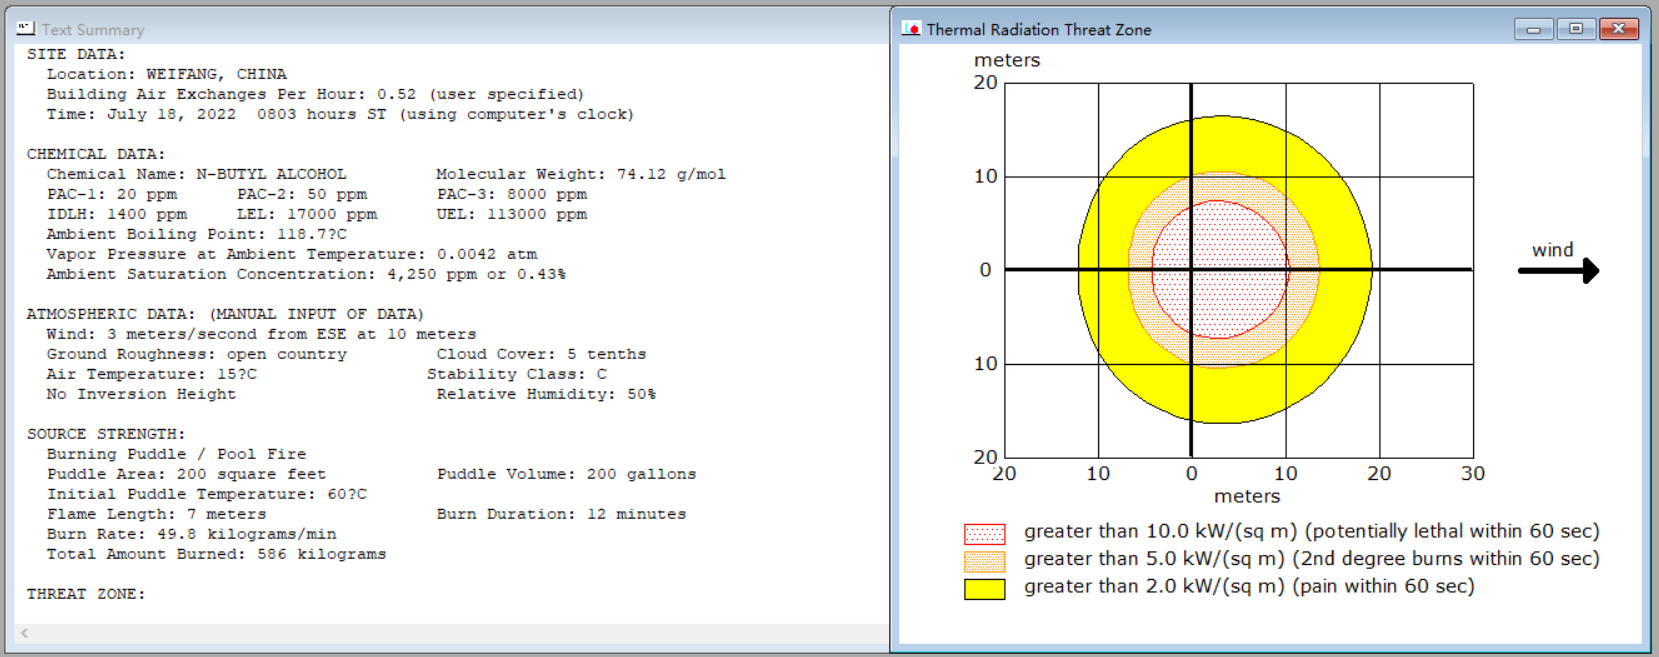Click "Total Amount Burned: 586 kilograms" line
The height and width of the screenshot is (657, 1659).
(216, 554)
